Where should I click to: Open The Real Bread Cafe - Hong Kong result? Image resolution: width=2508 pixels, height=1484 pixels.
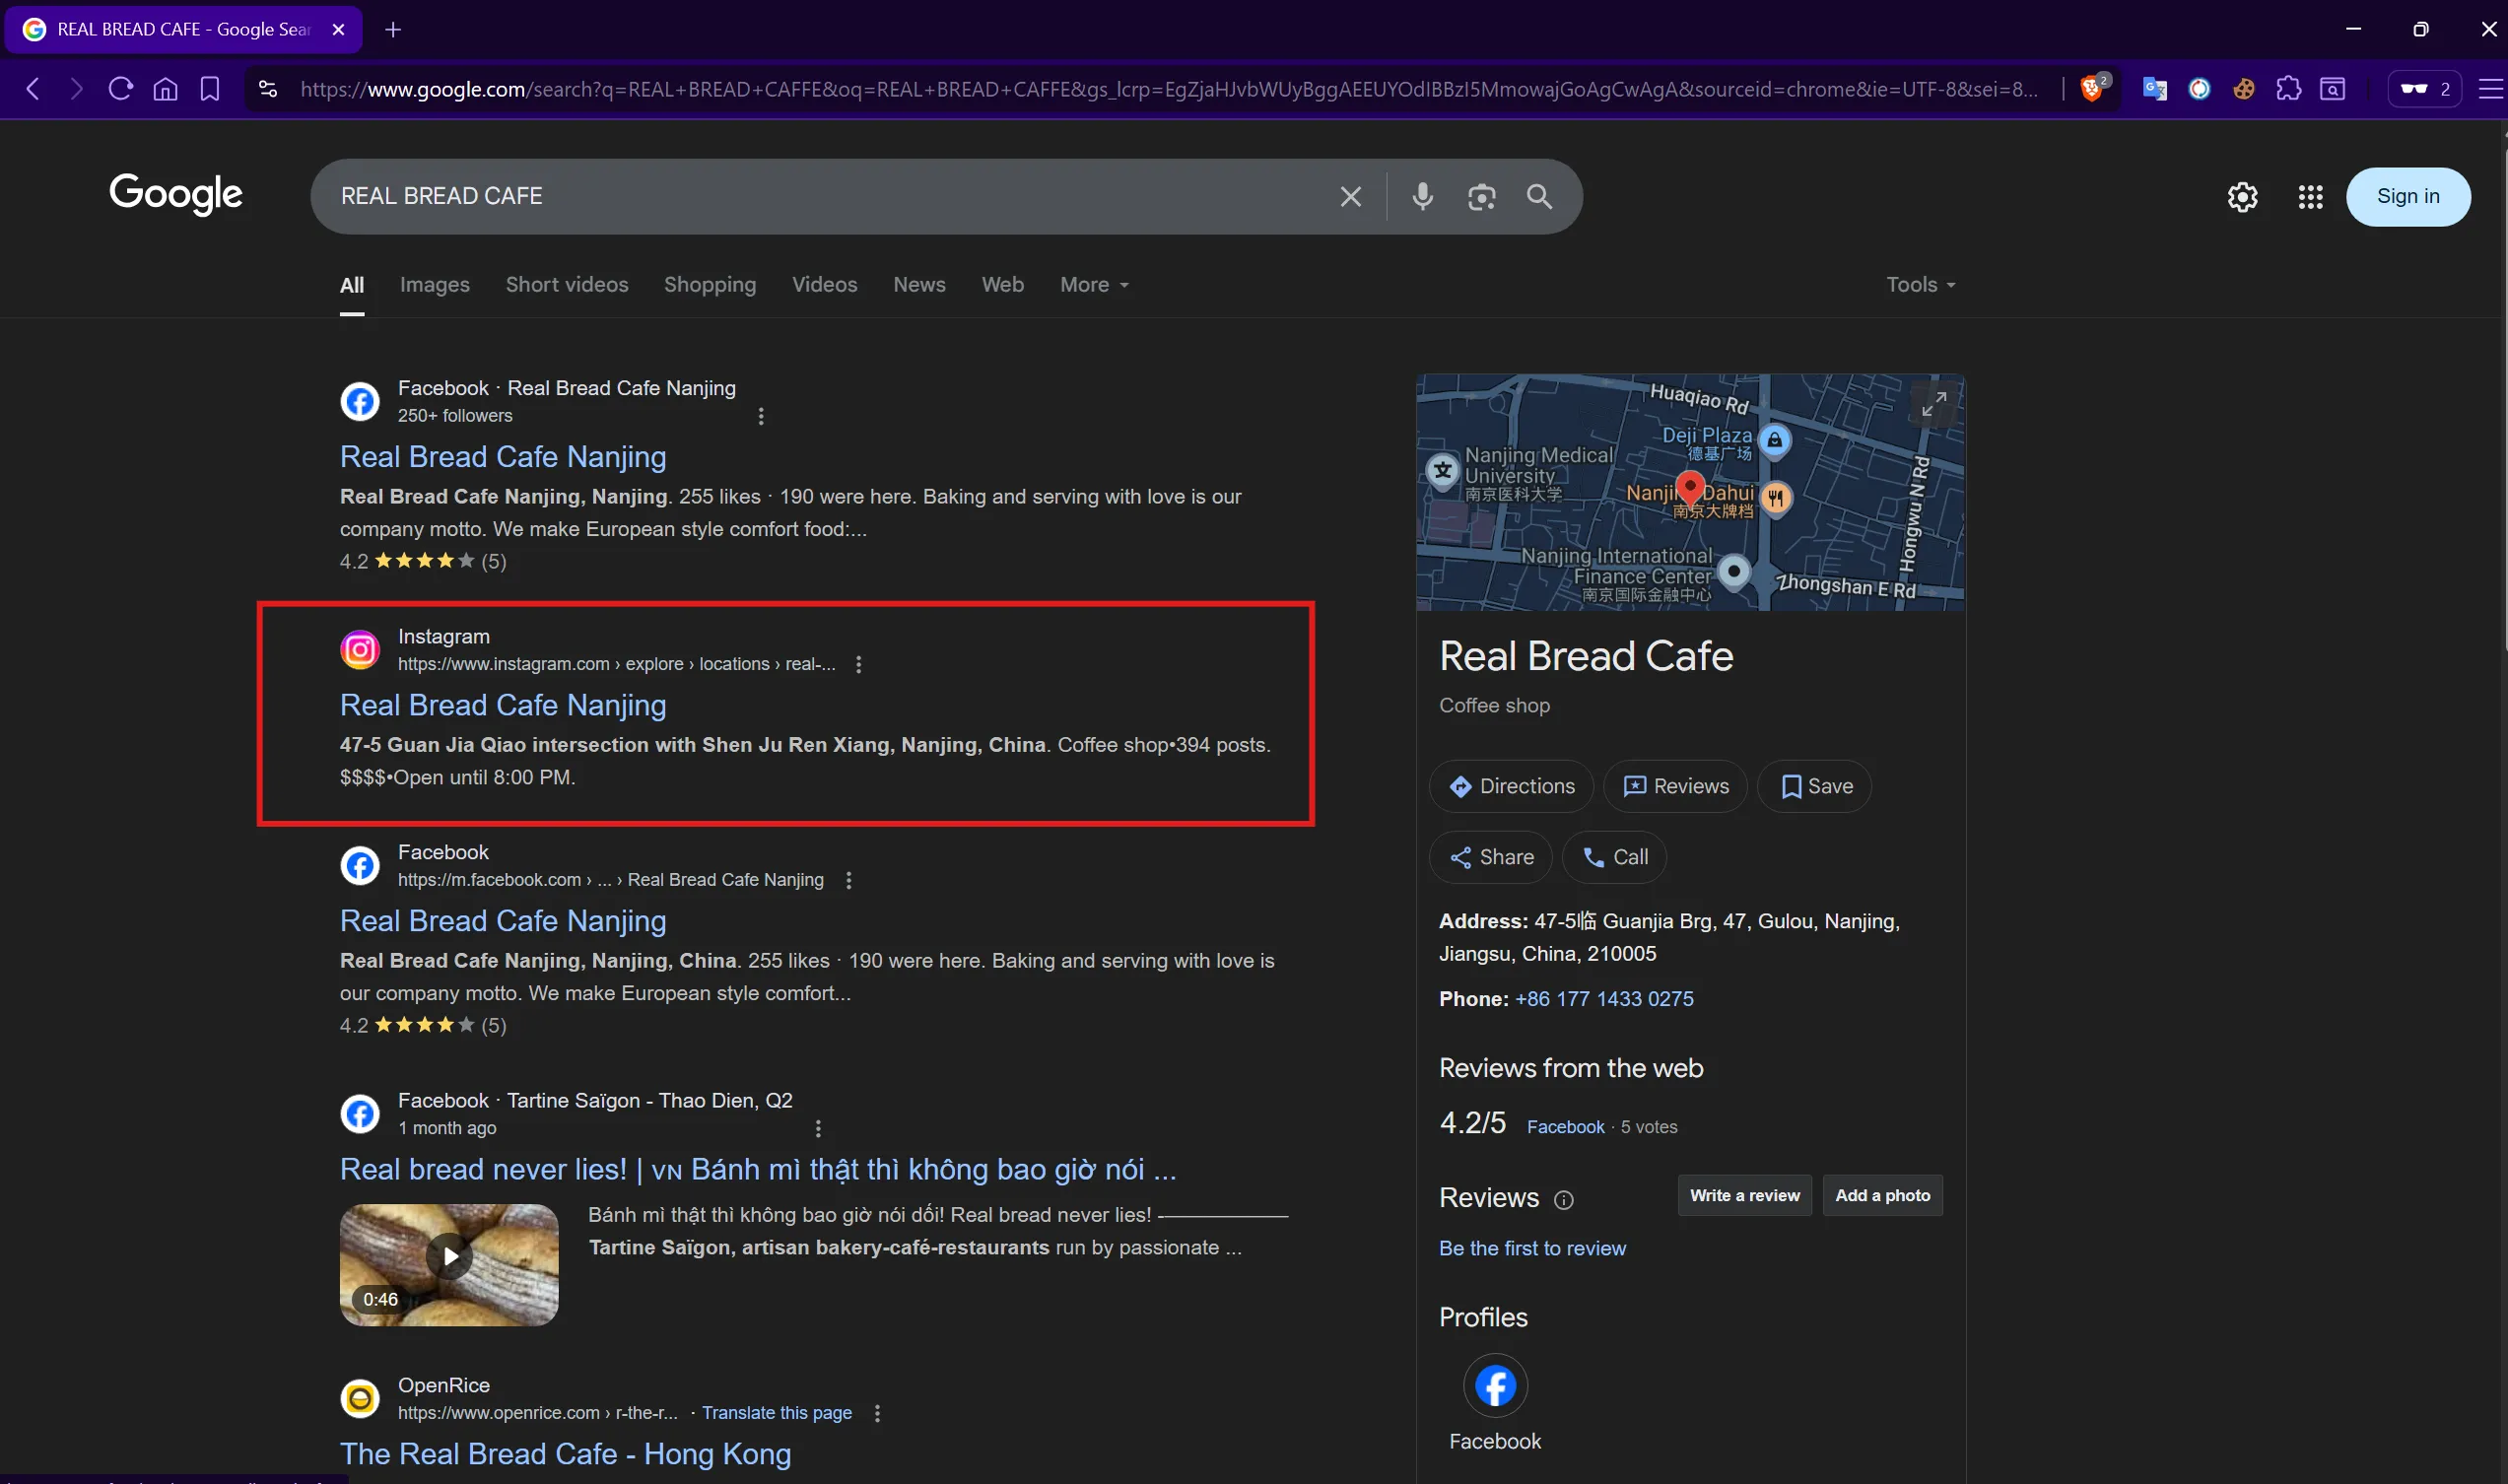565,1454
